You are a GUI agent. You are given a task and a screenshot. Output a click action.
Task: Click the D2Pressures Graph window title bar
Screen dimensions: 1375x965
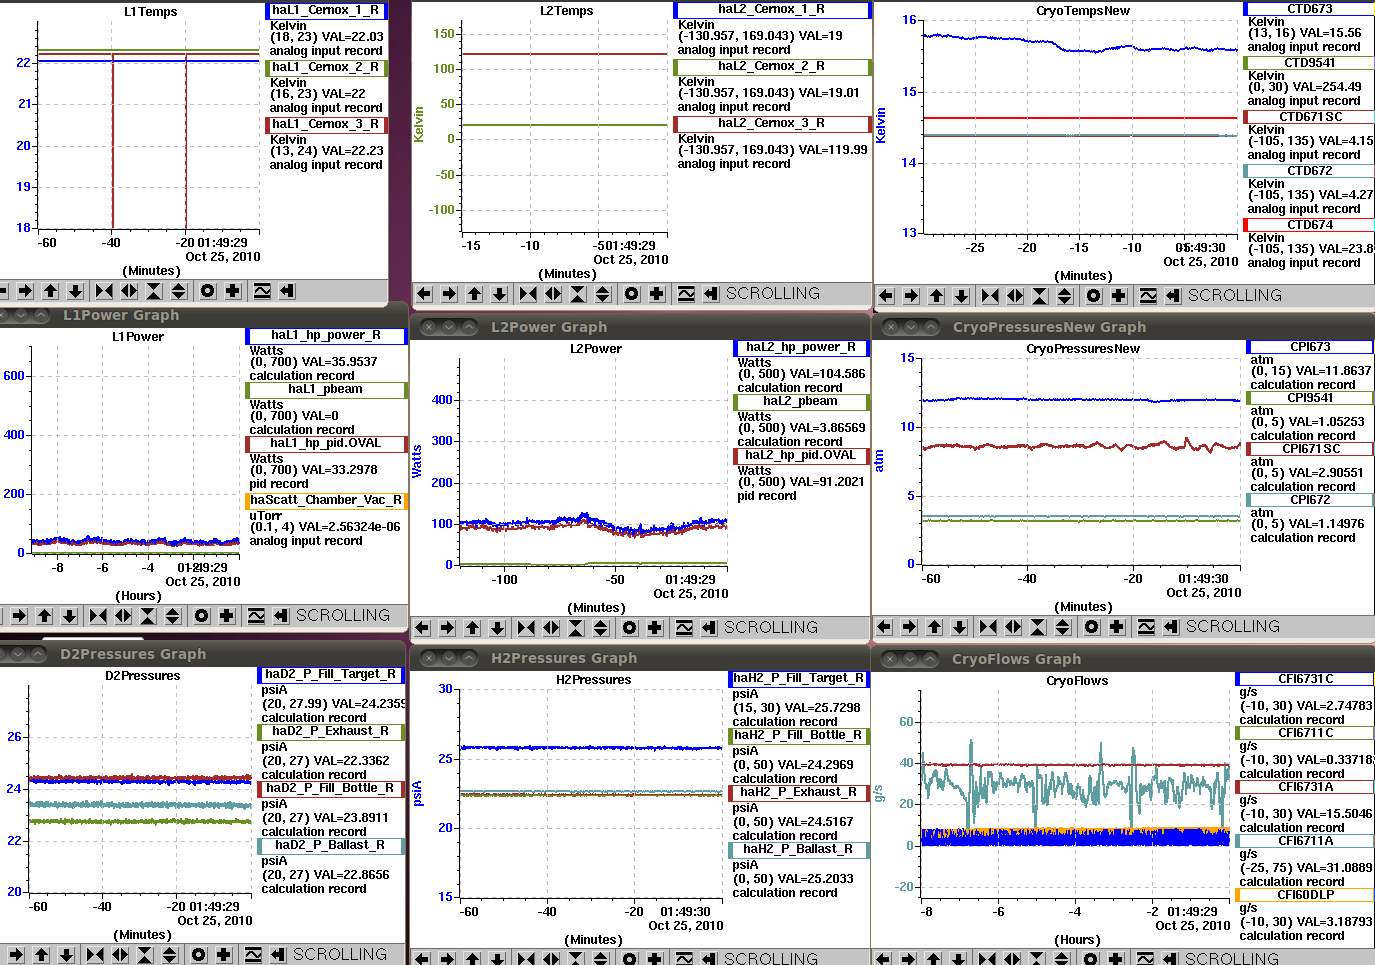(203, 654)
